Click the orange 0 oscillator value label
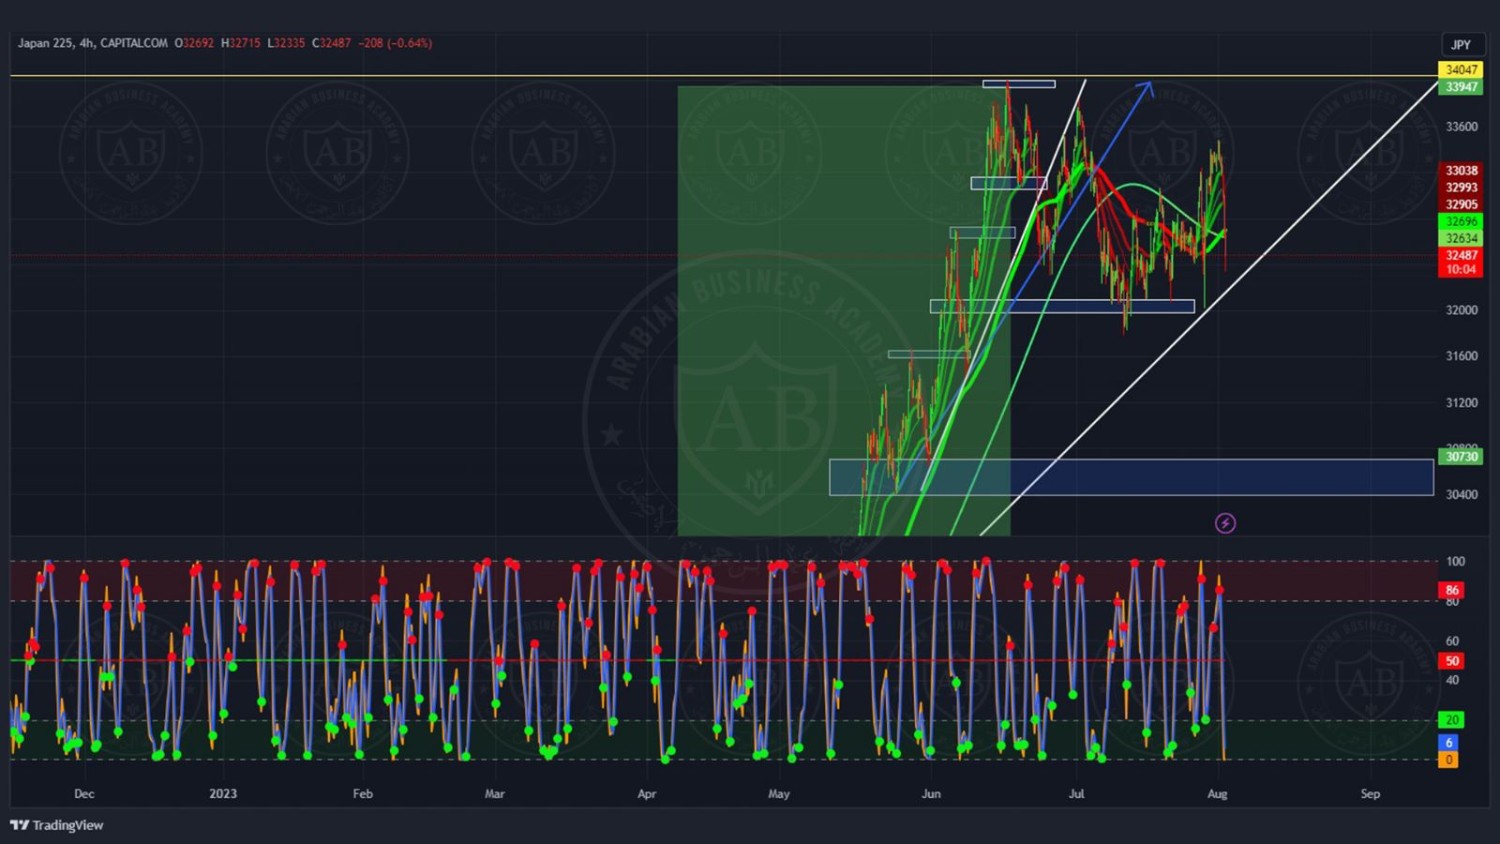 point(1448,760)
